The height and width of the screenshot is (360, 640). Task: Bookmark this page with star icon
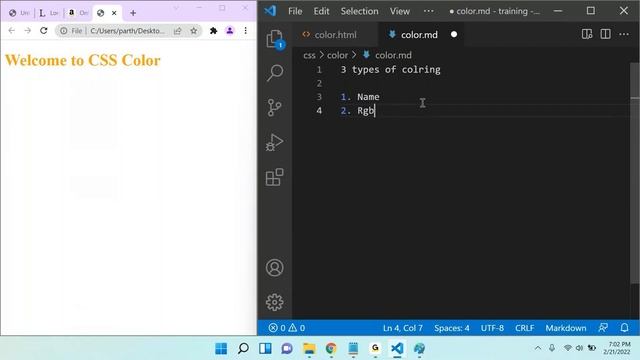pos(193,31)
